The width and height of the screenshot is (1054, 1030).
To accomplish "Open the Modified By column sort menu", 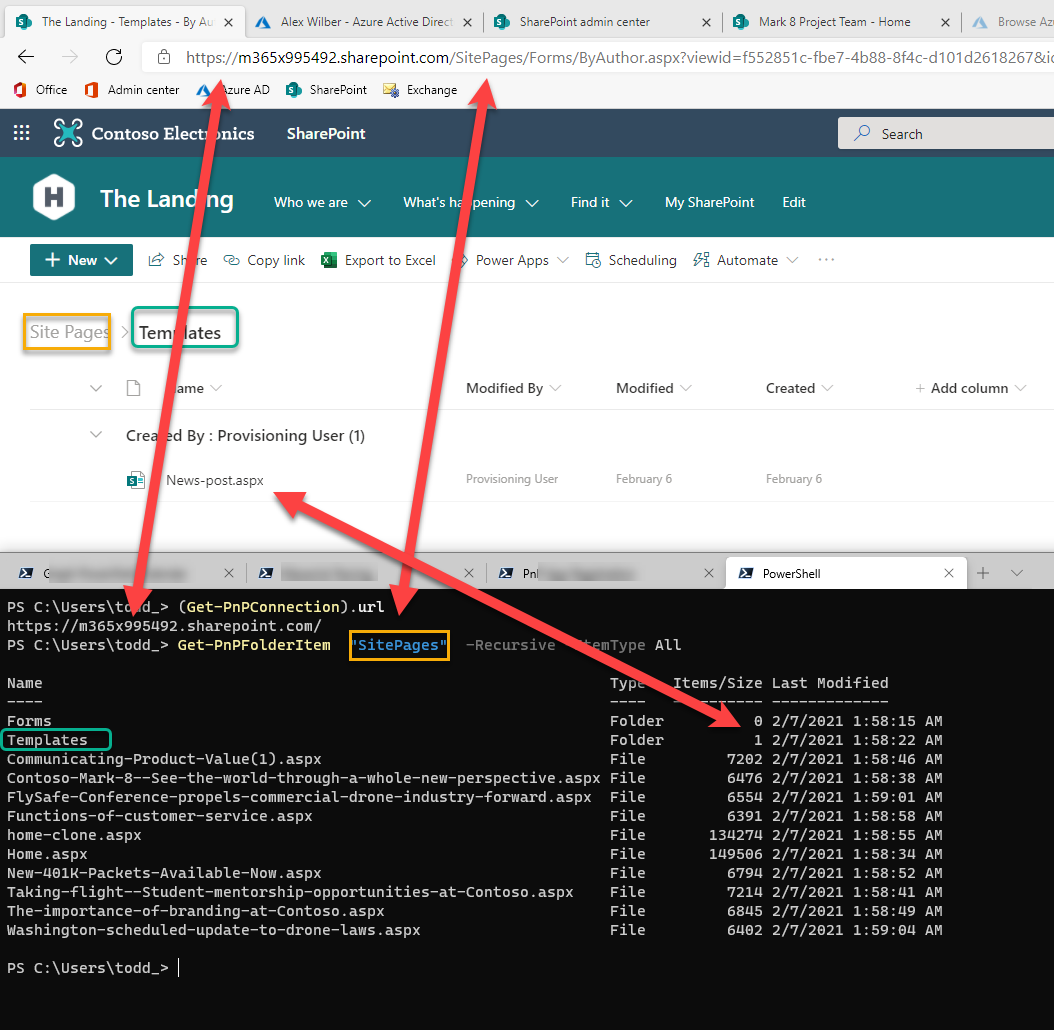I will [x=512, y=388].
